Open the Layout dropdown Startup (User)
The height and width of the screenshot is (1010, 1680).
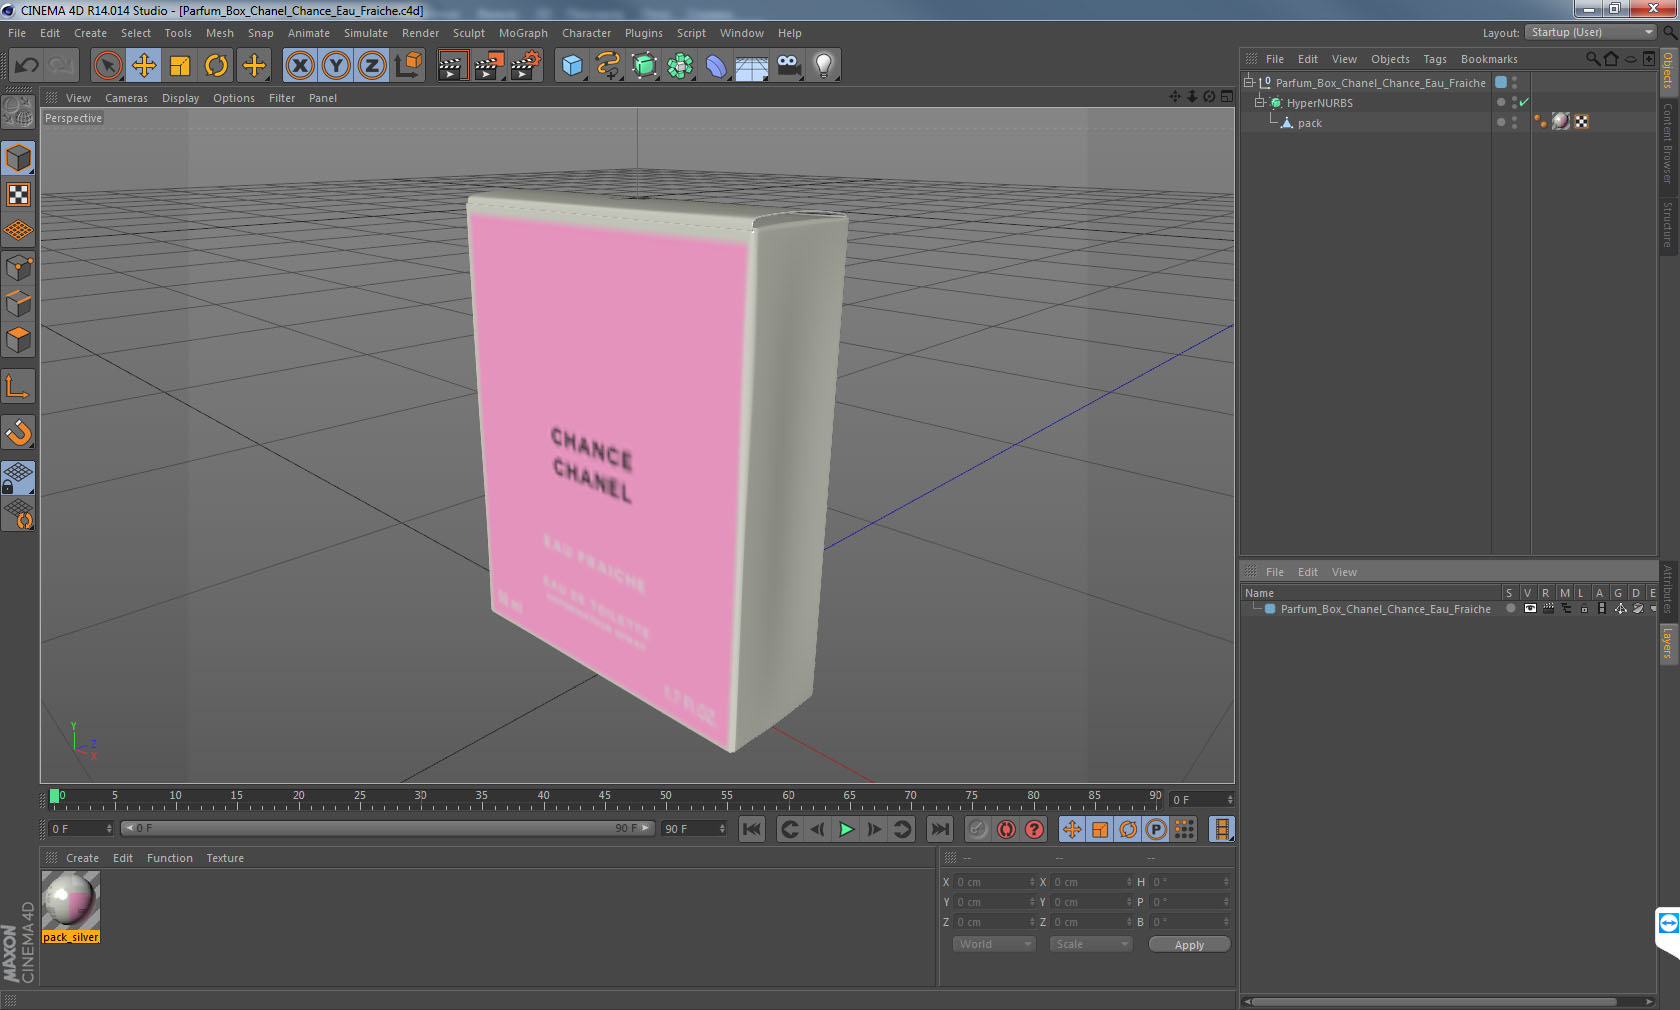click(x=1591, y=32)
